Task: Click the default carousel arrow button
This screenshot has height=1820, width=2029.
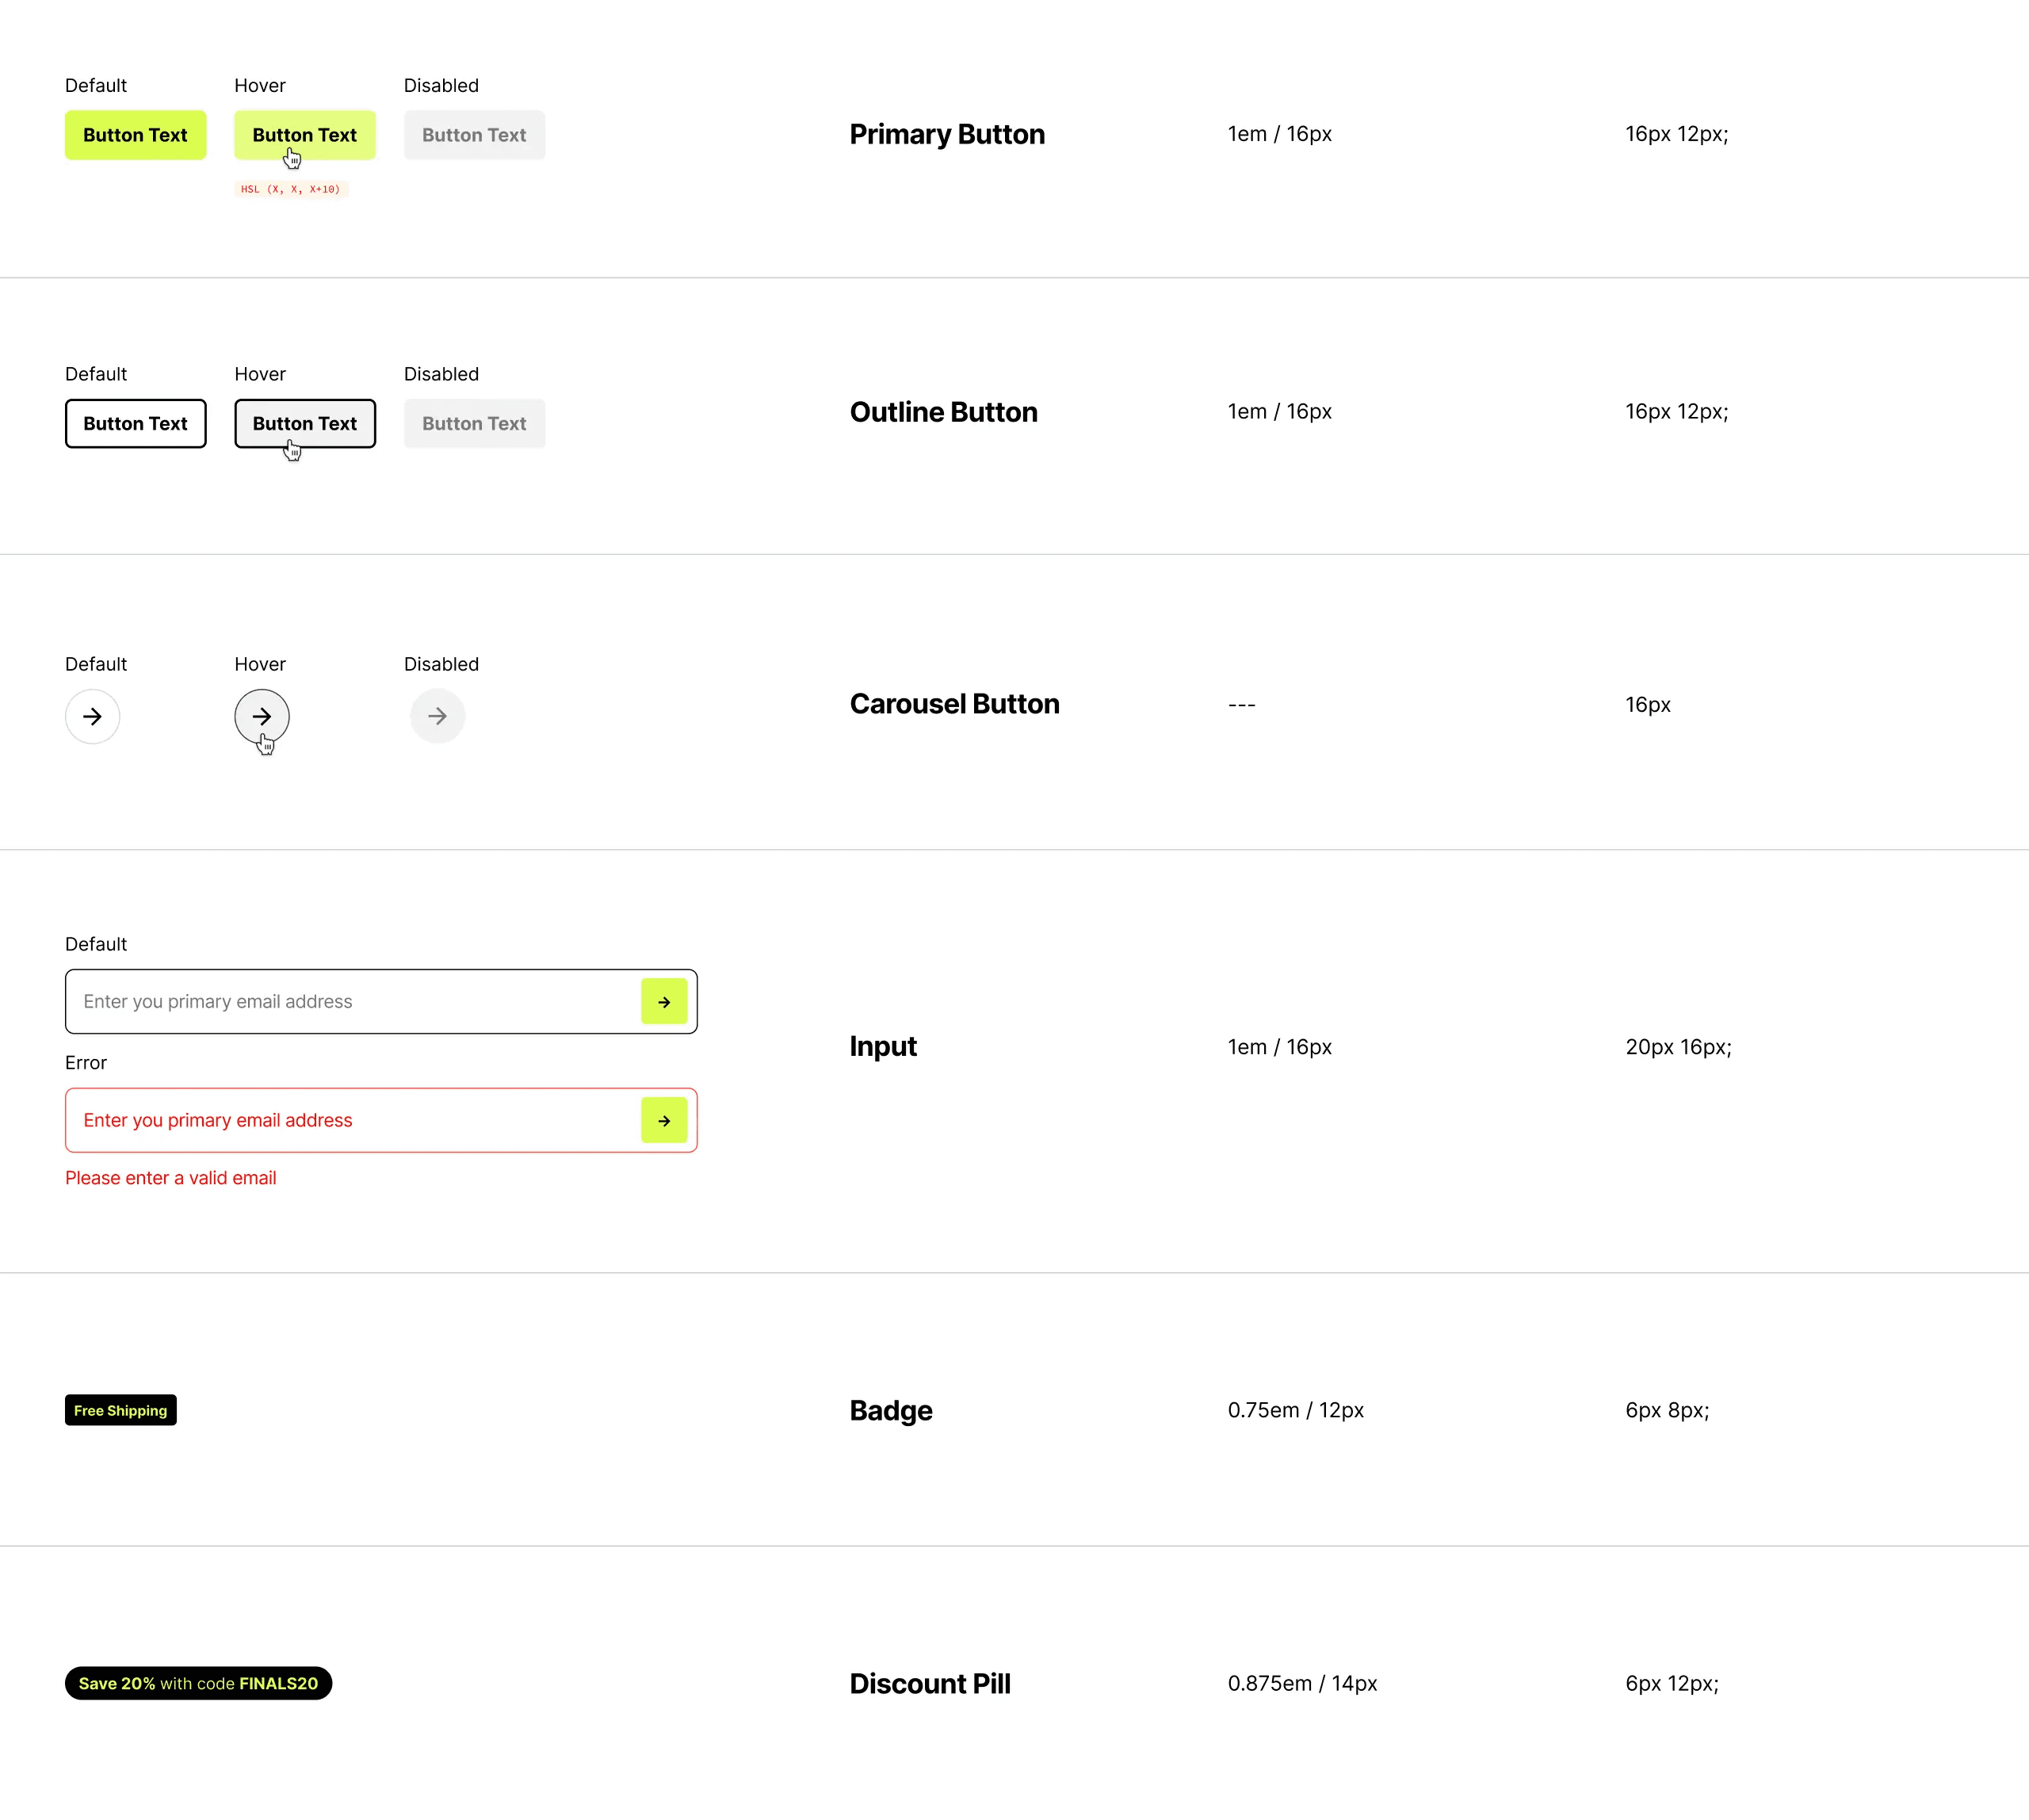Action: tap(92, 716)
